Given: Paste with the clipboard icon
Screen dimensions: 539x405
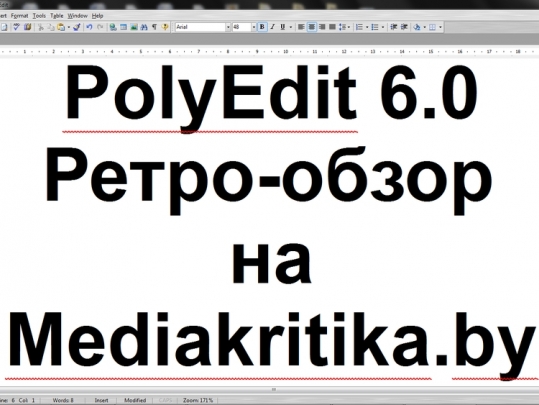Looking at the screenshot, I should point(61,27).
